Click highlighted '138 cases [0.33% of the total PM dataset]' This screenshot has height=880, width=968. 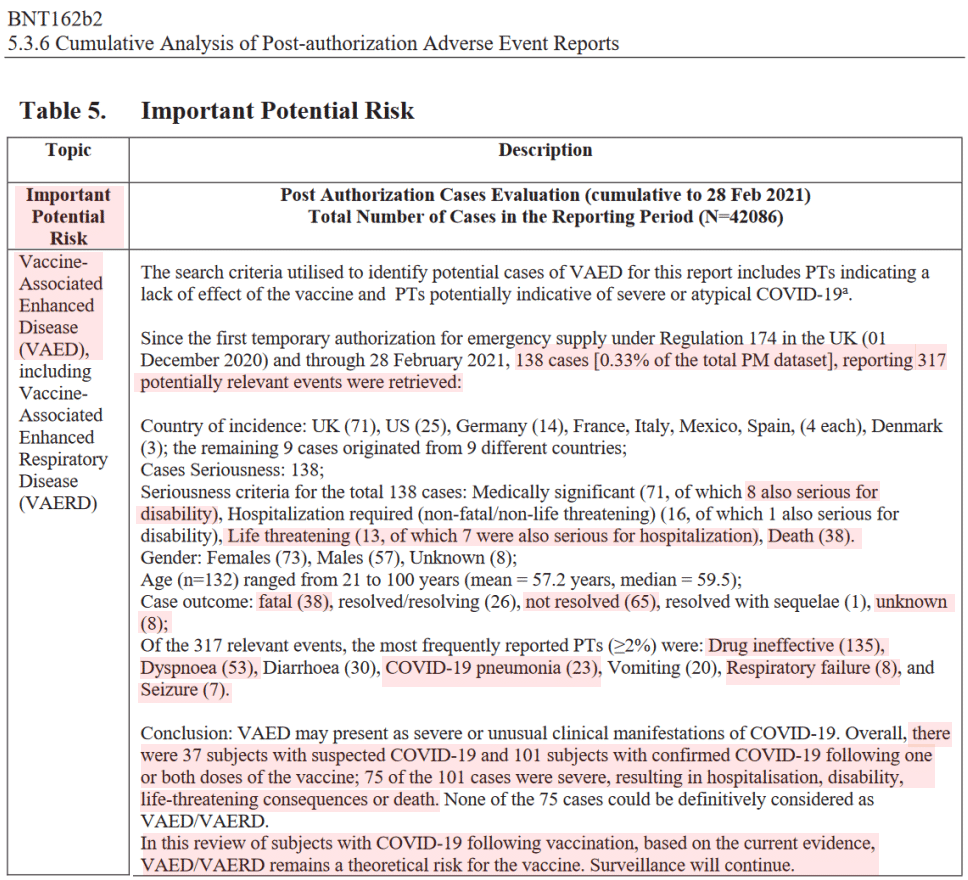pyautogui.click(x=674, y=360)
